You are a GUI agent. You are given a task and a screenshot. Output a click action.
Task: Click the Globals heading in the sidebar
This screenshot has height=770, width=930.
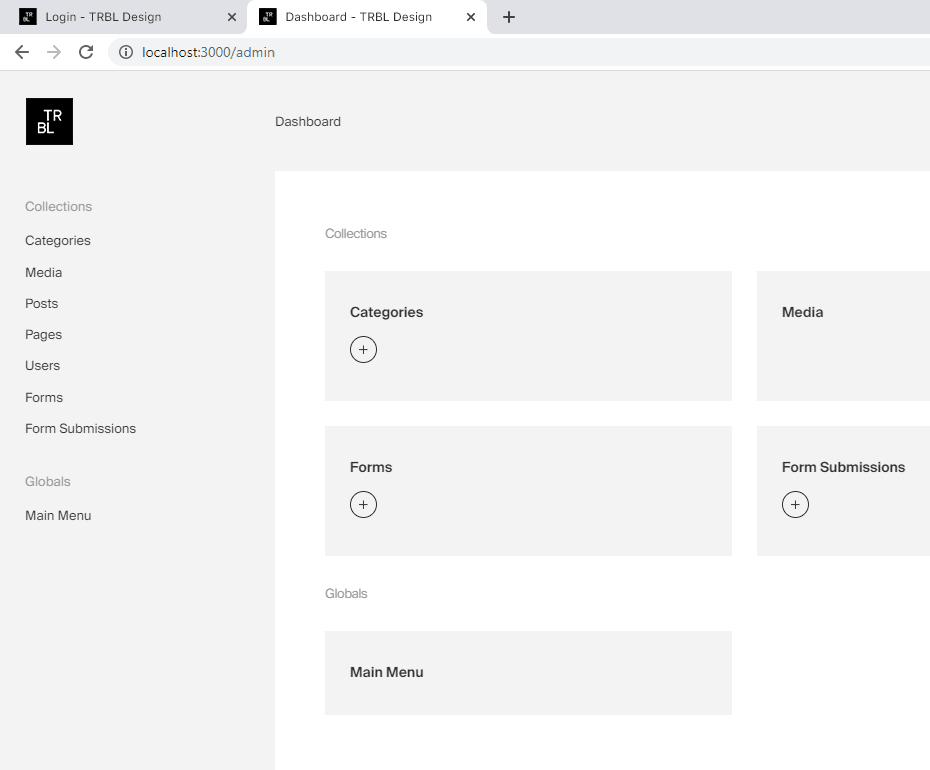47,482
